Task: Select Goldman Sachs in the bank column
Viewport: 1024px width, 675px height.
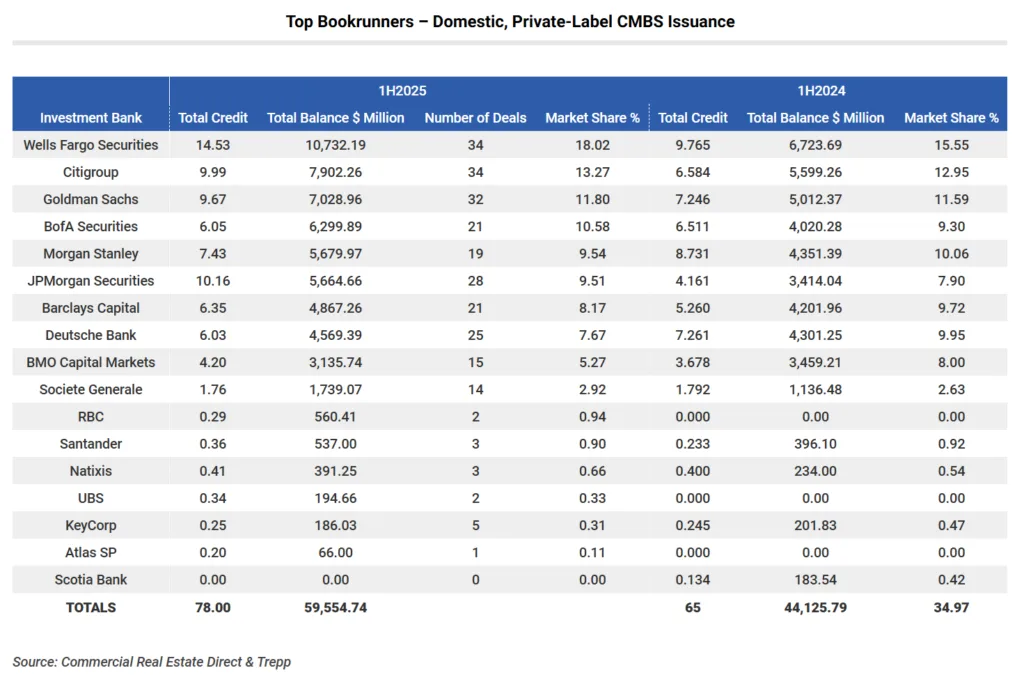Action: [x=90, y=199]
